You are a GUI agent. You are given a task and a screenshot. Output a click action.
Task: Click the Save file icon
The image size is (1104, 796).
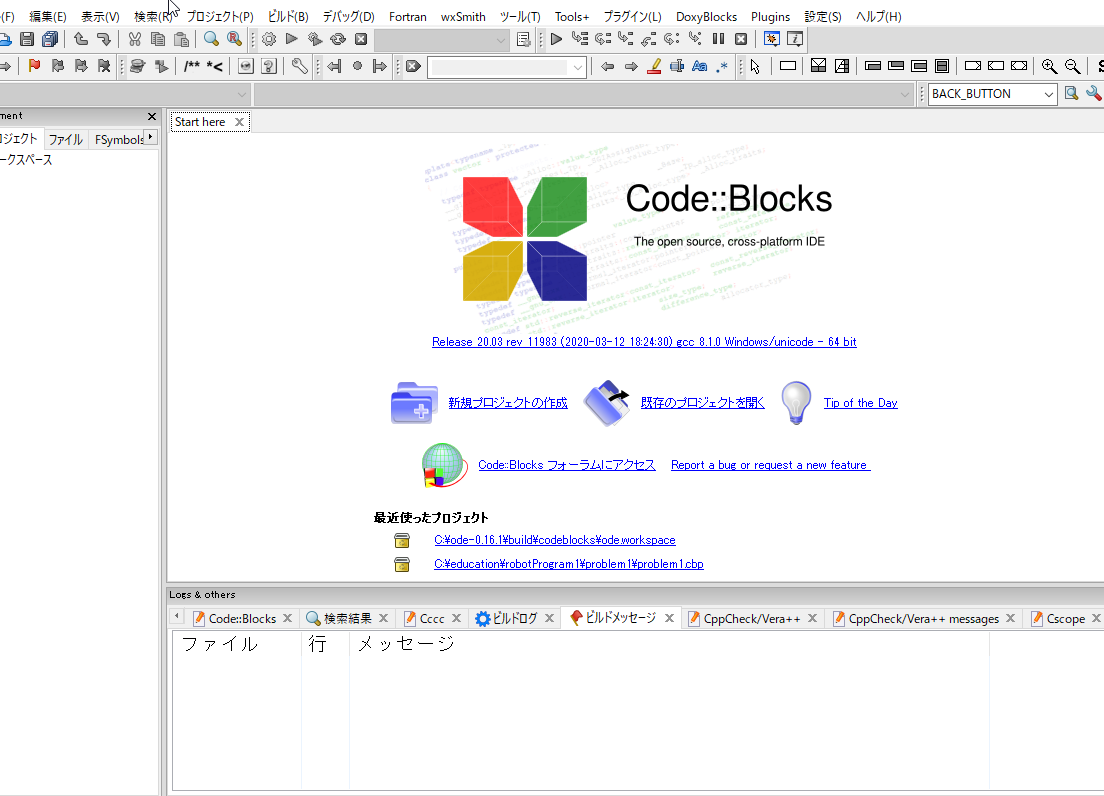point(27,39)
